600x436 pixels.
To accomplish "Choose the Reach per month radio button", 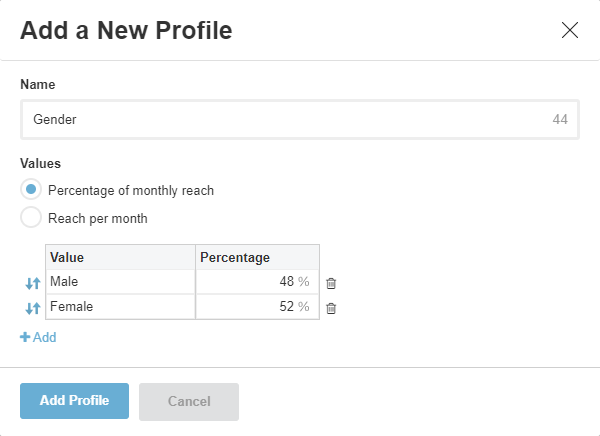I will [x=31, y=217].
